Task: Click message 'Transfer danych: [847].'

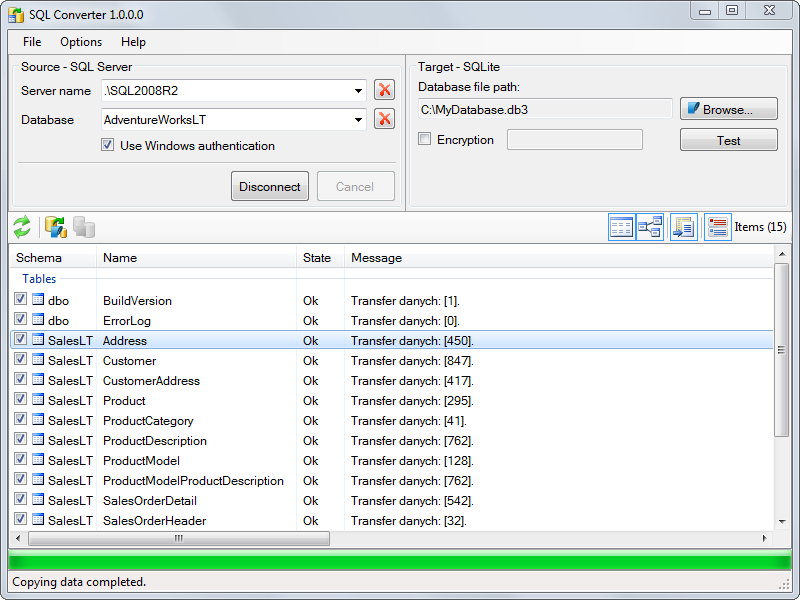Action: coord(412,361)
